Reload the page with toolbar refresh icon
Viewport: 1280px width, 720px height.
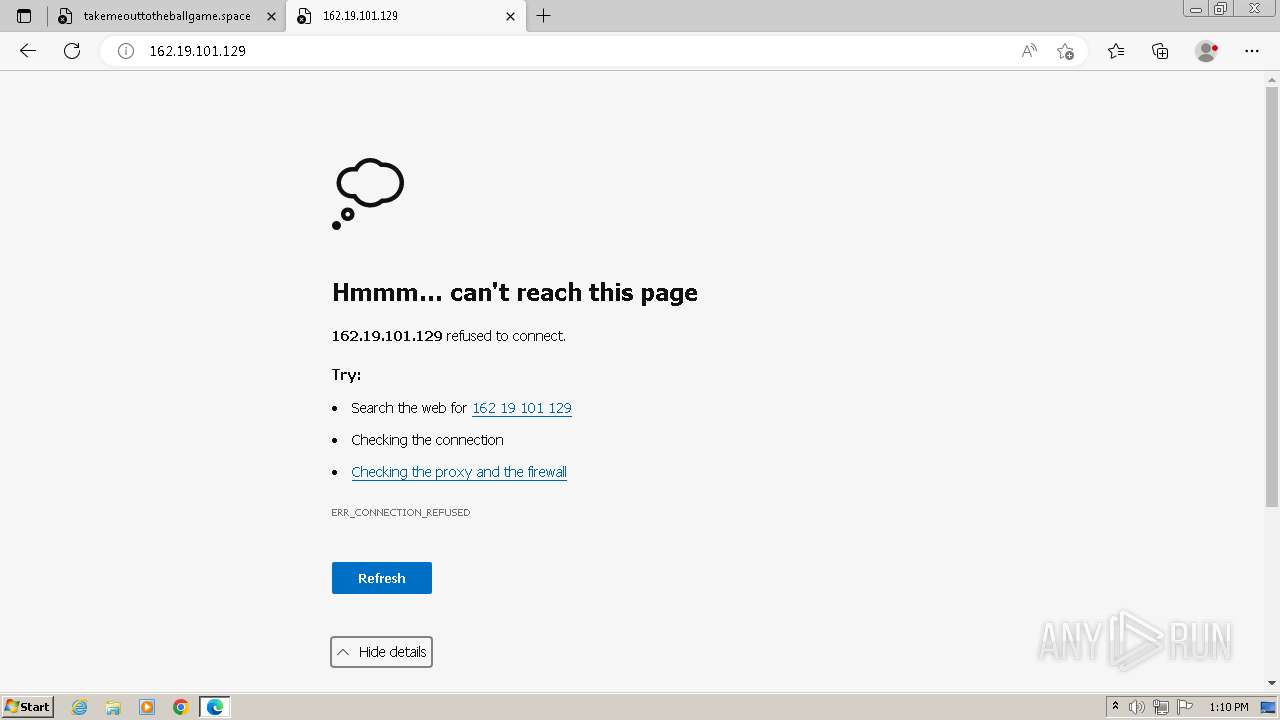72,51
